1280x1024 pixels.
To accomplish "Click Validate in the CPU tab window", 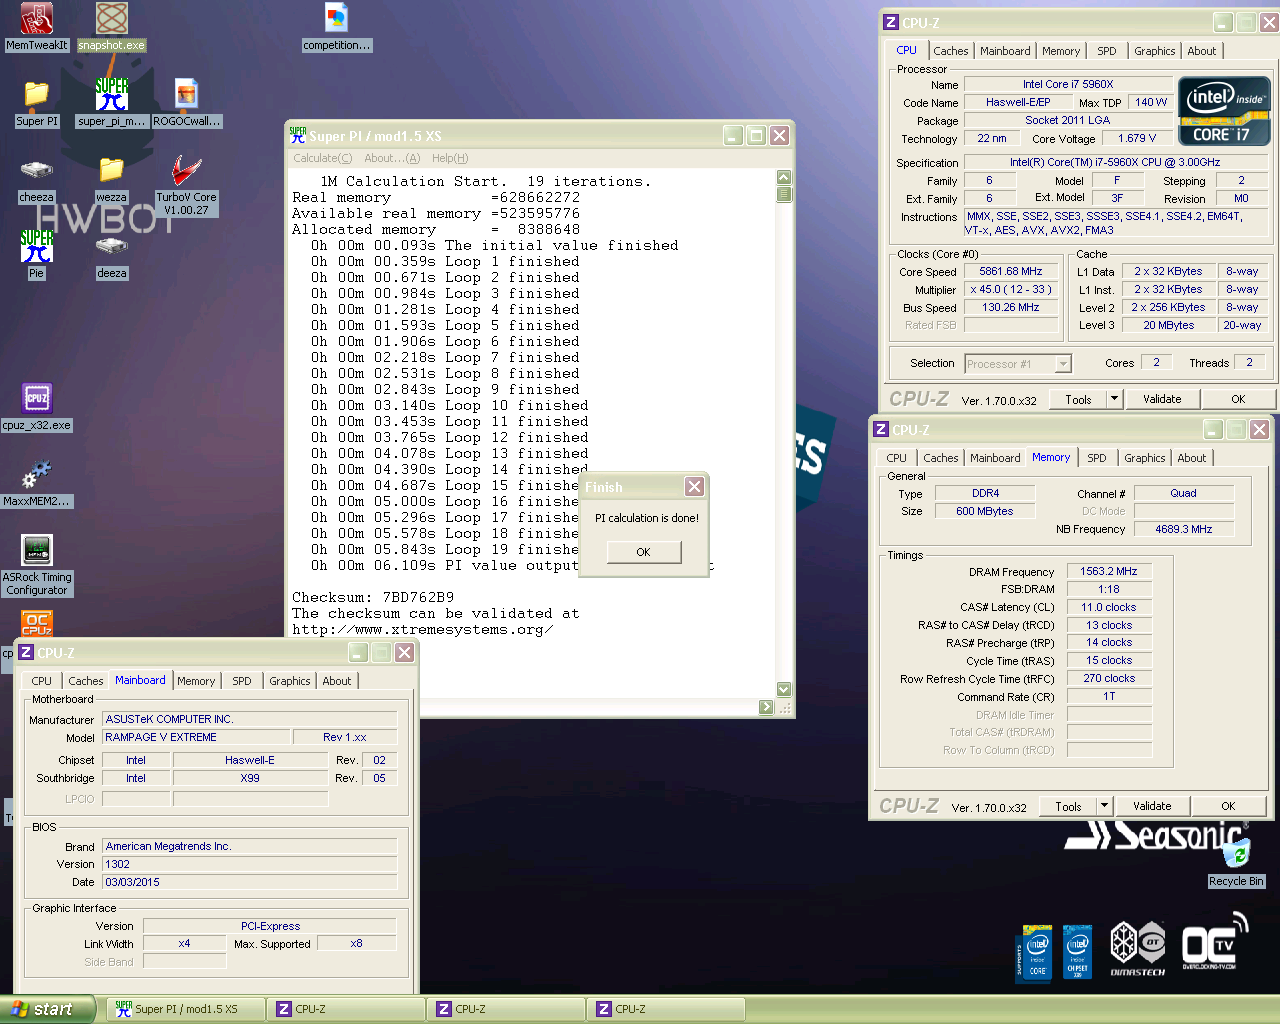I will pyautogui.click(x=1162, y=399).
